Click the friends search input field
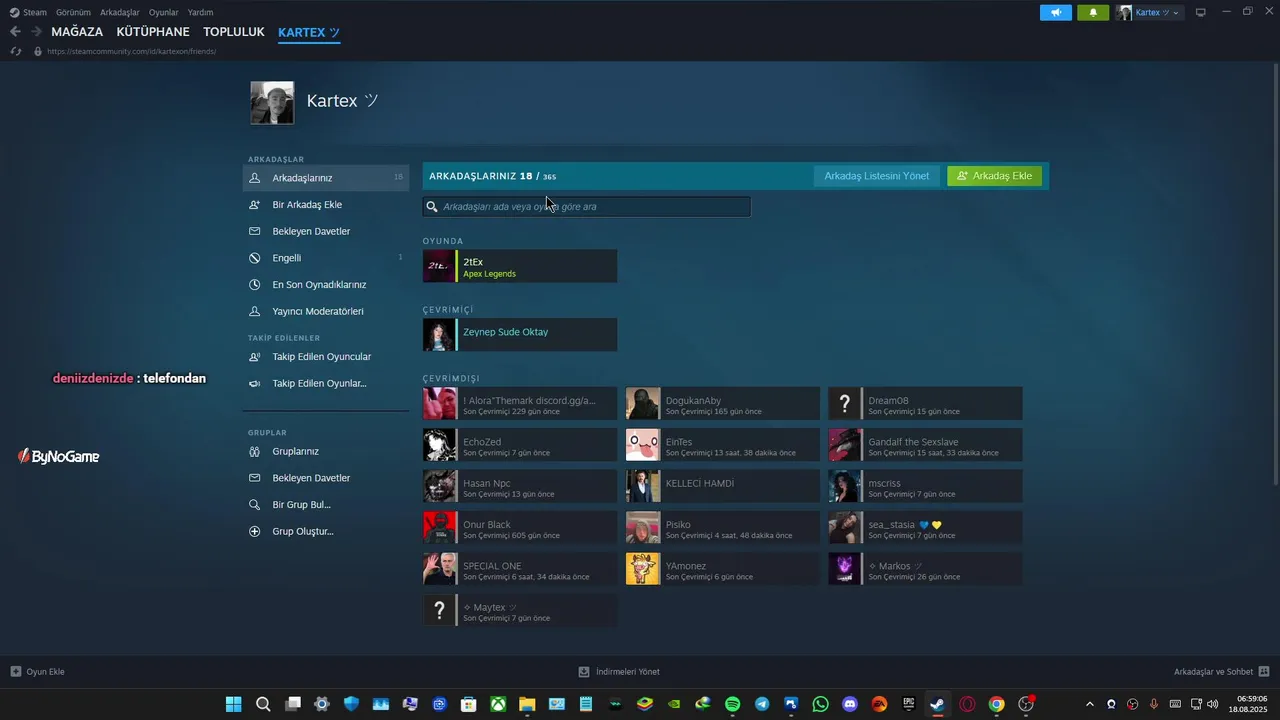1280x720 pixels. [x=586, y=206]
